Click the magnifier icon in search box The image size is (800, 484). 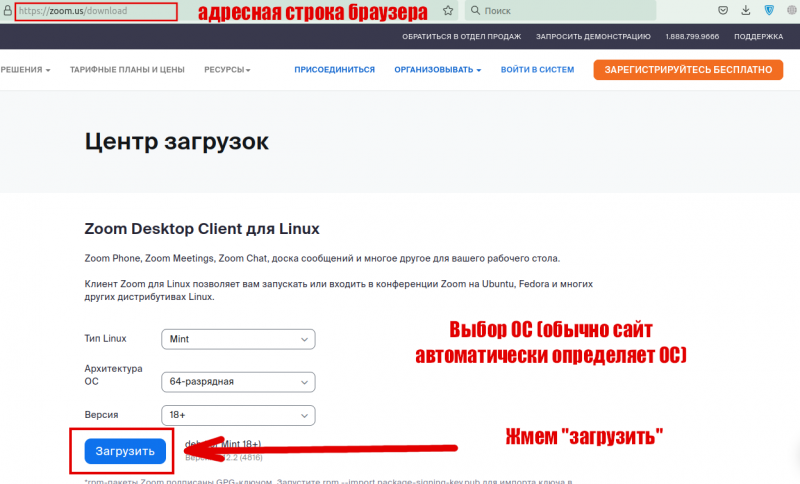tap(475, 11)
